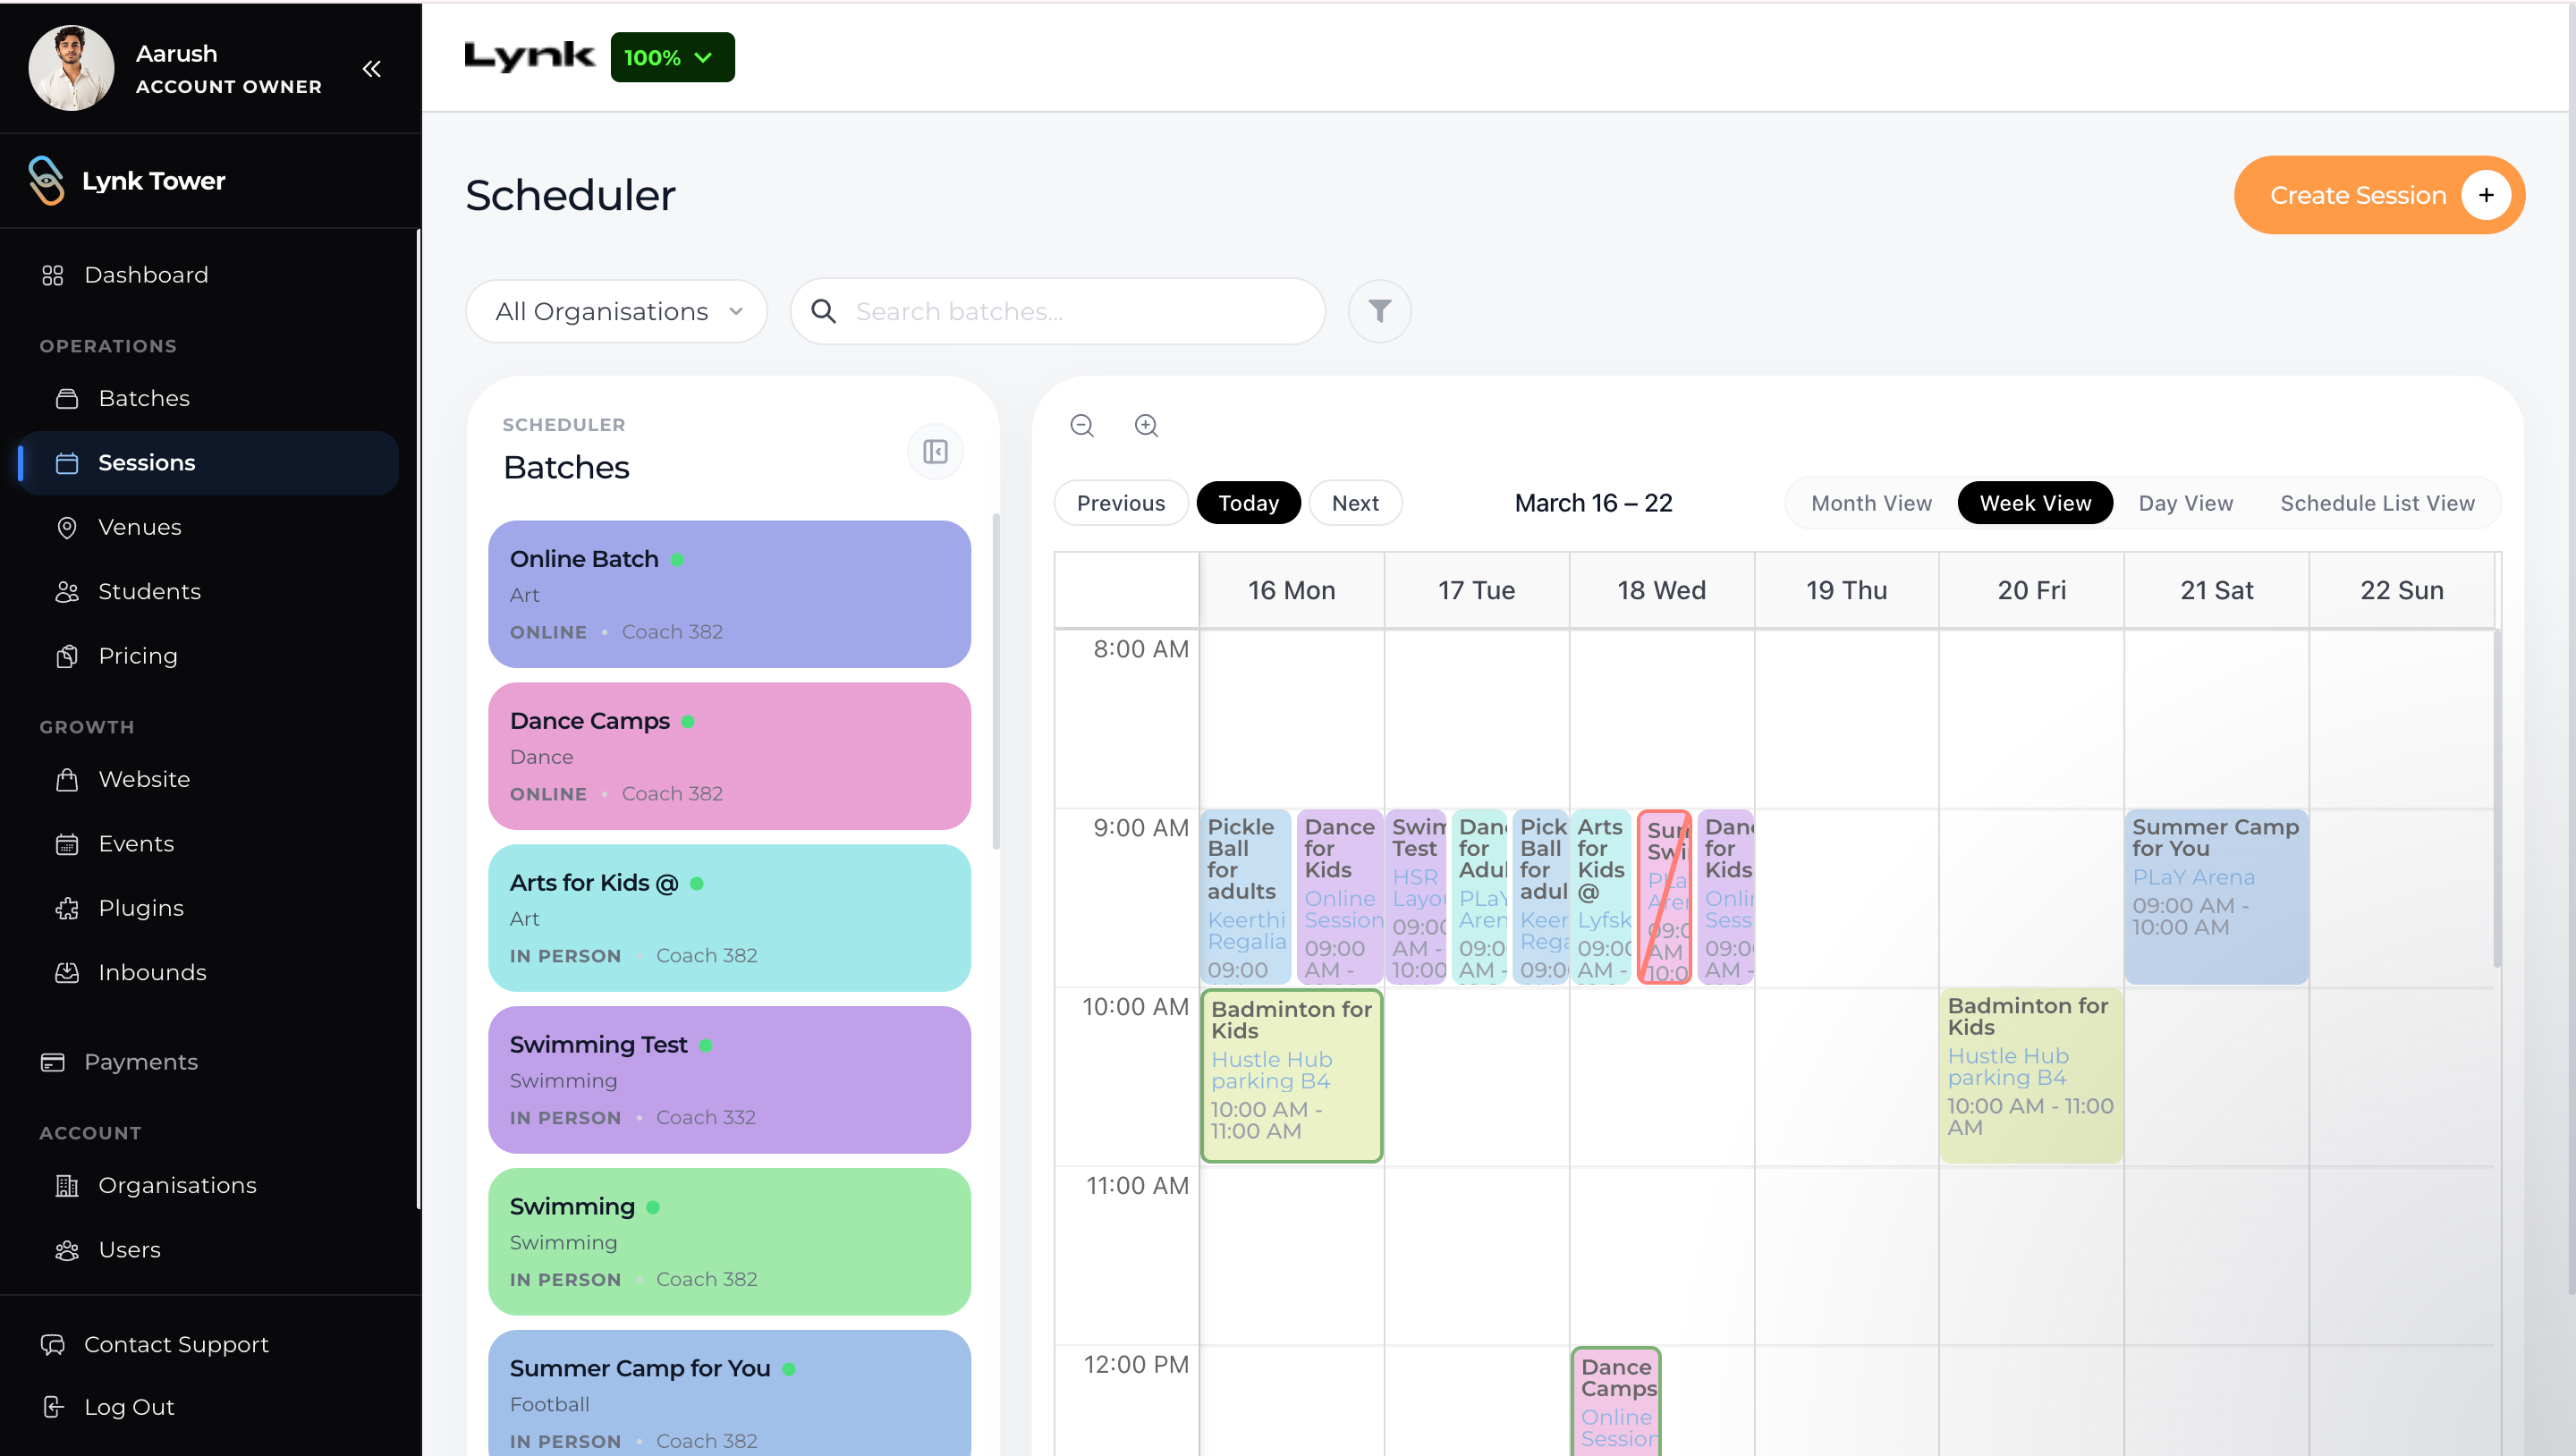
Task: Open Wednesday's Dance Camps session
Action: pyautogui.click(x=1616, y=1401)
